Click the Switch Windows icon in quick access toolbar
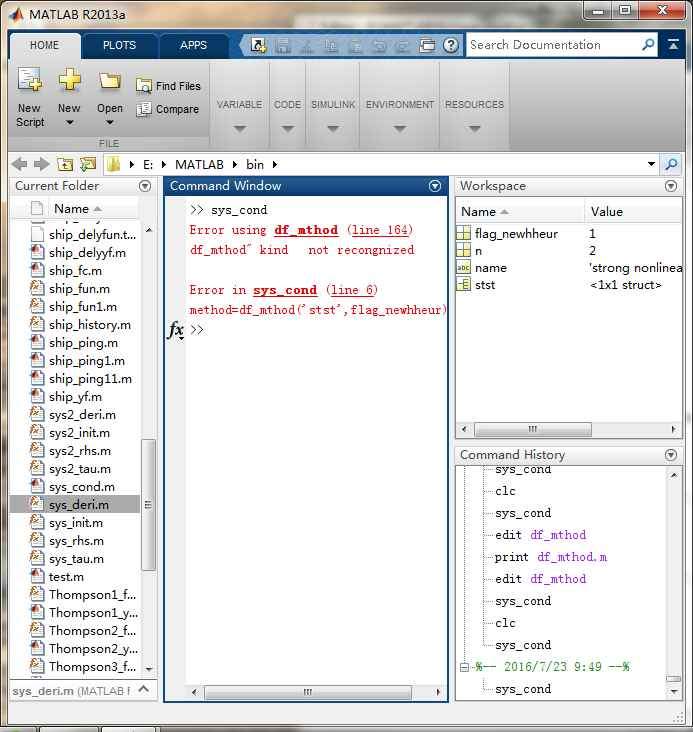Viewport: 693px width, 732px height. click(427, 45)
